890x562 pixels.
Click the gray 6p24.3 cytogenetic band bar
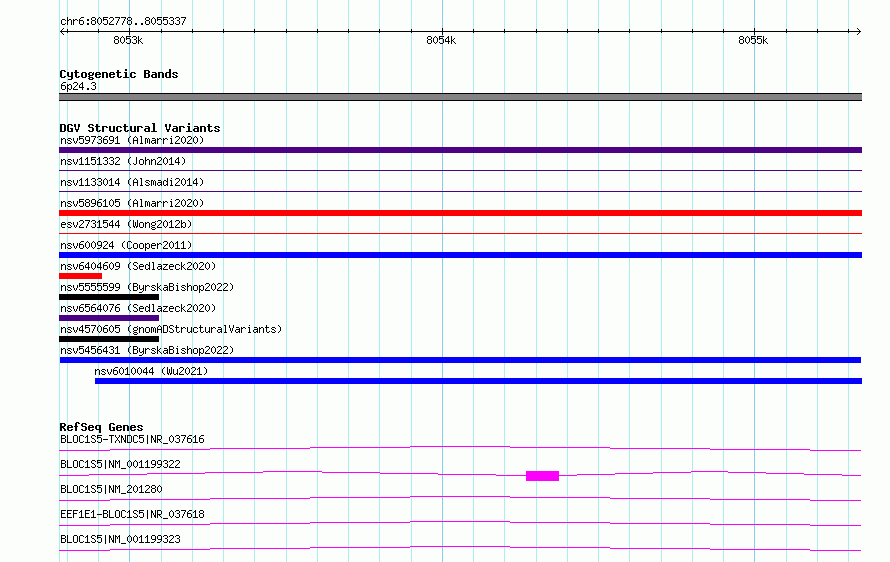pyautogui.click(x=460, y=97)
